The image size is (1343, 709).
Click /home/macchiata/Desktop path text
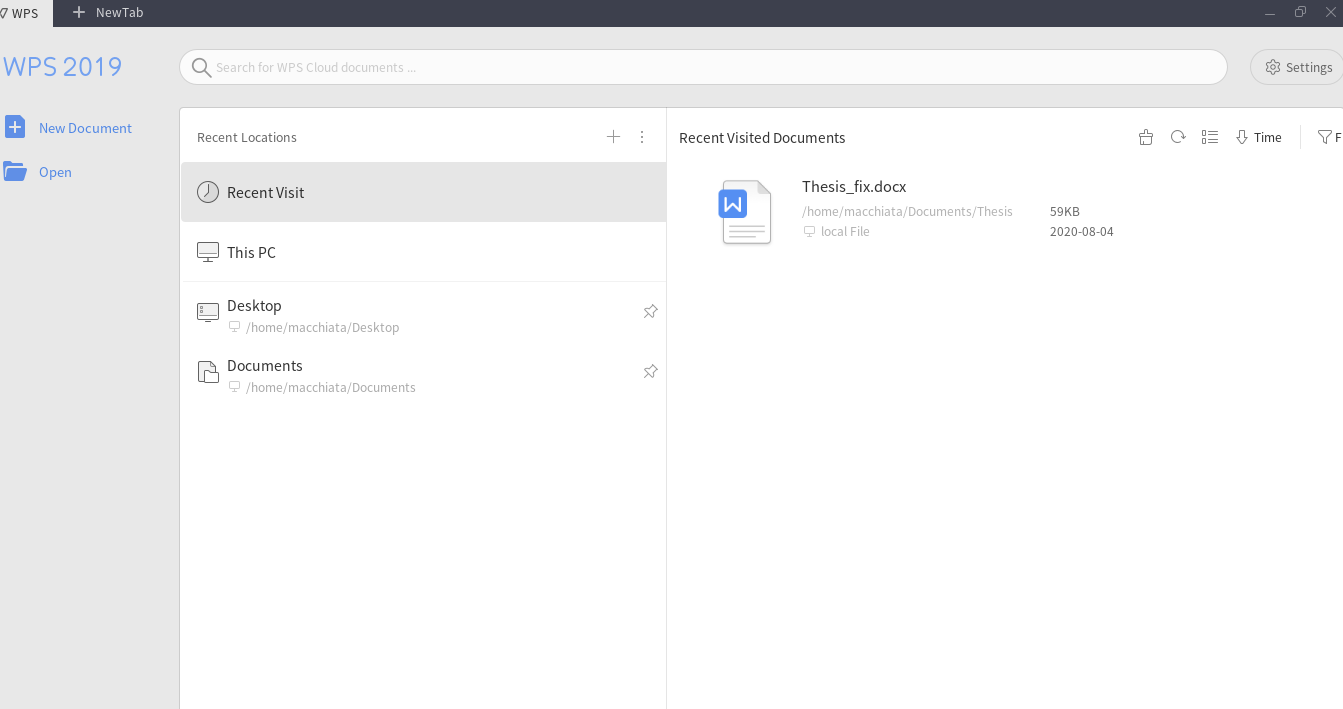(322, 328)
